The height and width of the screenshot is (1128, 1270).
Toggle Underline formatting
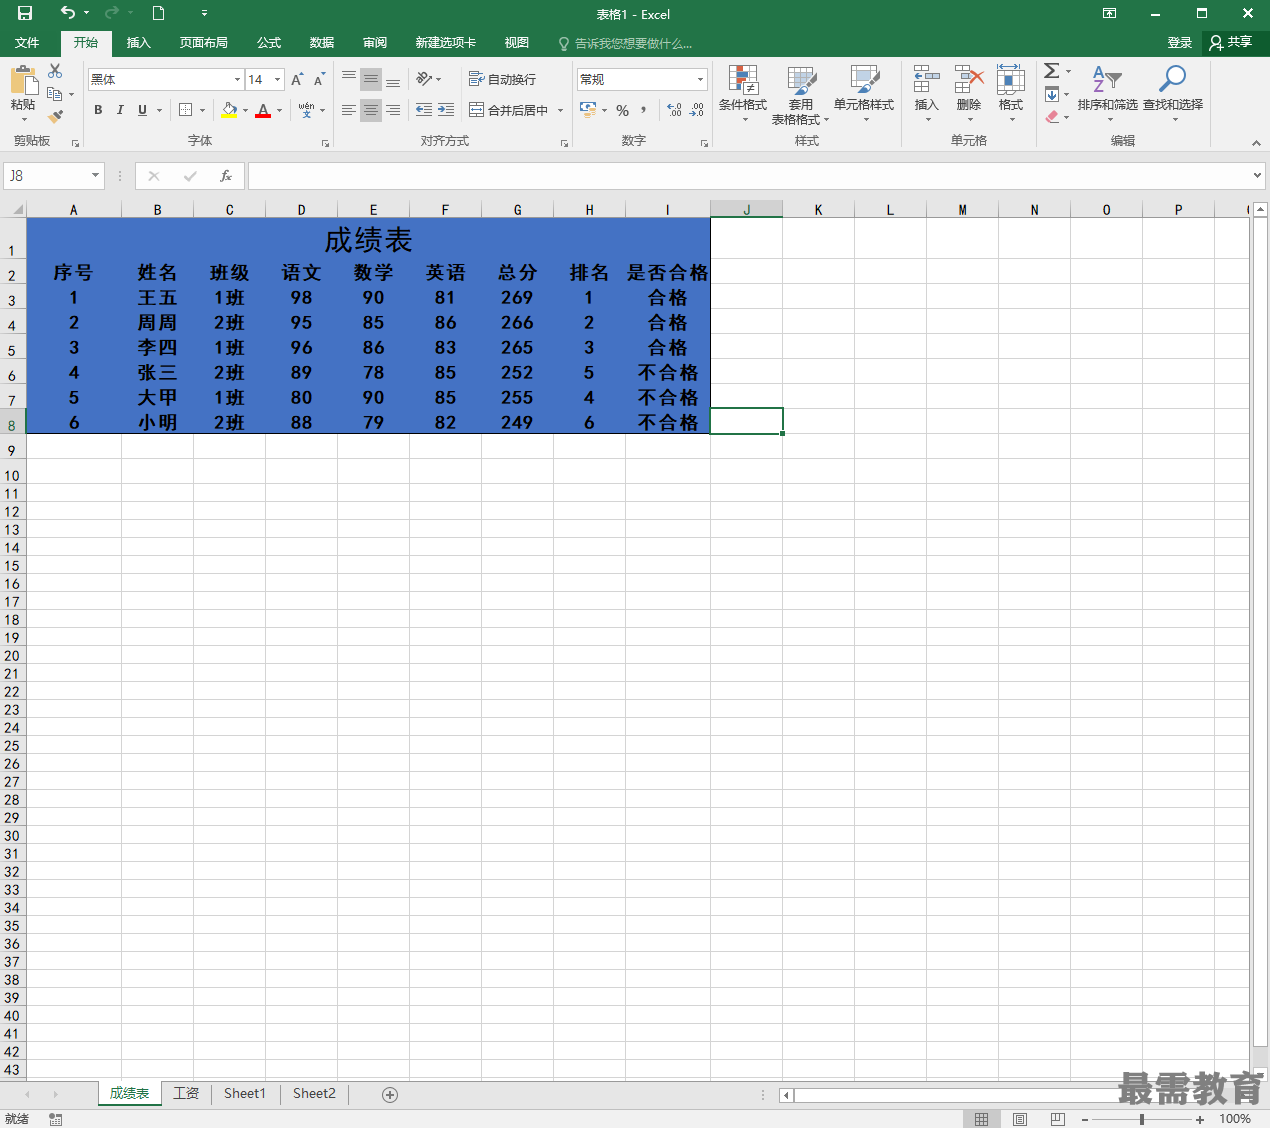(x=142, y=110)
